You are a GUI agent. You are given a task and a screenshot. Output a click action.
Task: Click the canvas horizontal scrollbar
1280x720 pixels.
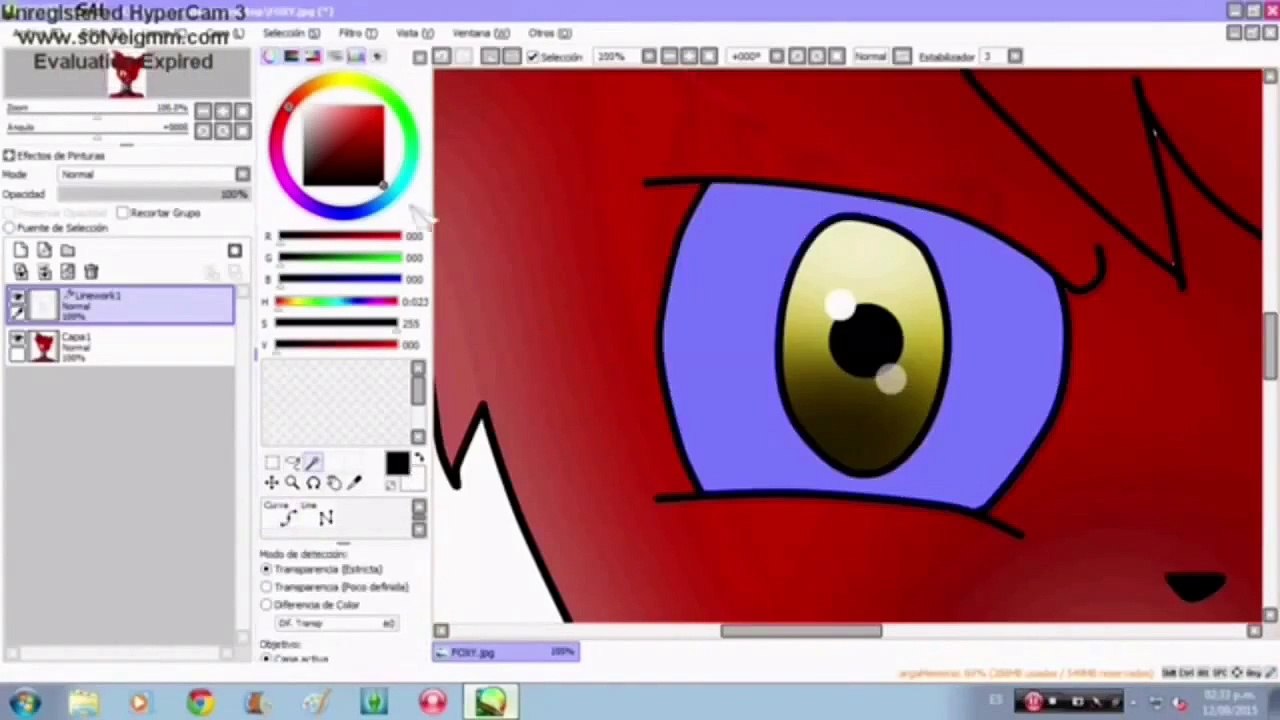802,631
